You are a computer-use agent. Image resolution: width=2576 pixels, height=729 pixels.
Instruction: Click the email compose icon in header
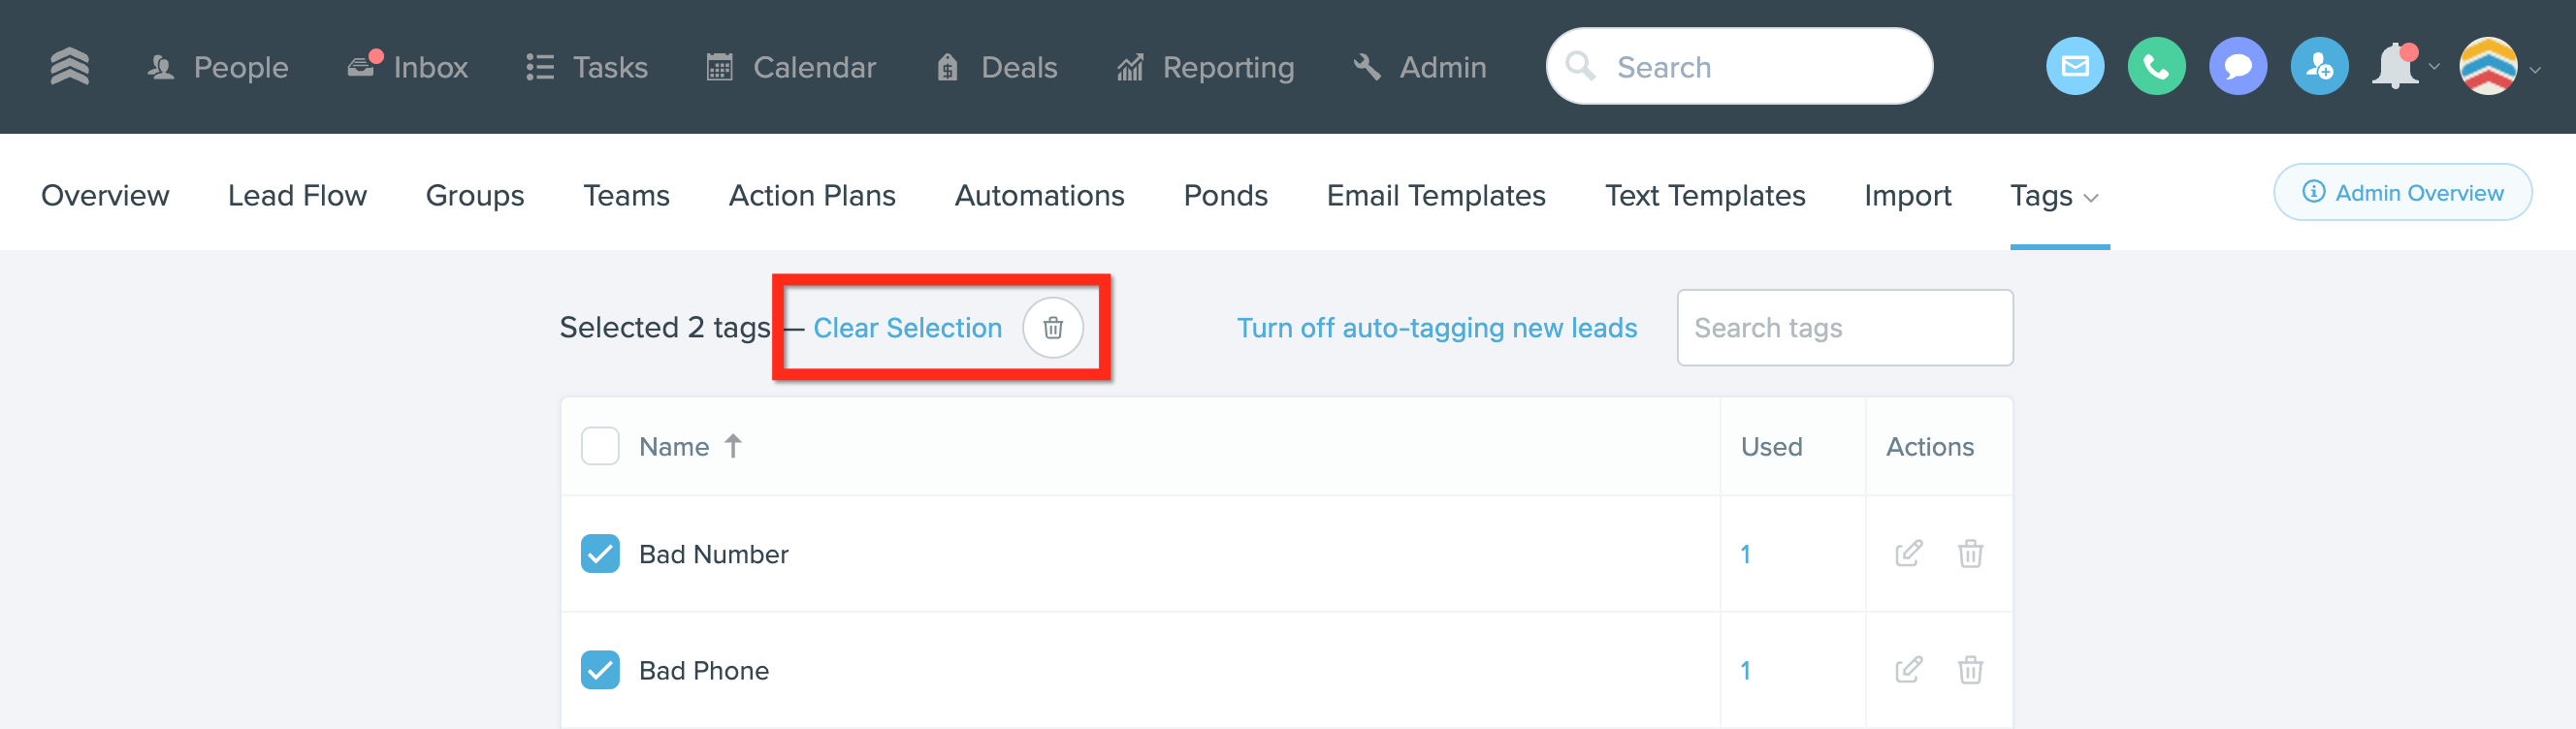[x=2074, y=67]
